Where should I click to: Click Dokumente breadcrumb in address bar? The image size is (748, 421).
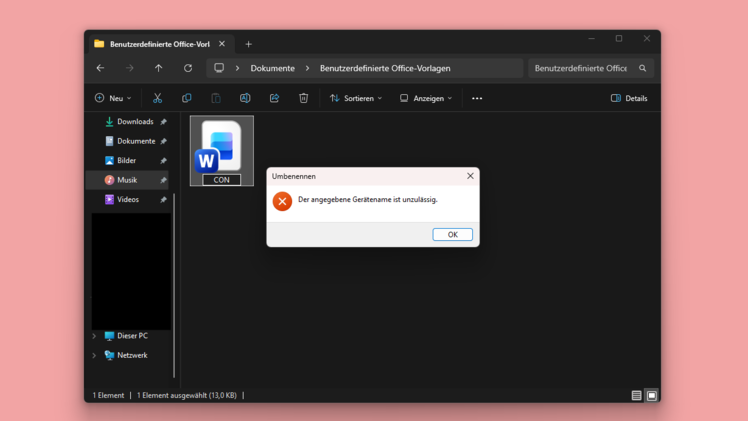pos(272,68)
